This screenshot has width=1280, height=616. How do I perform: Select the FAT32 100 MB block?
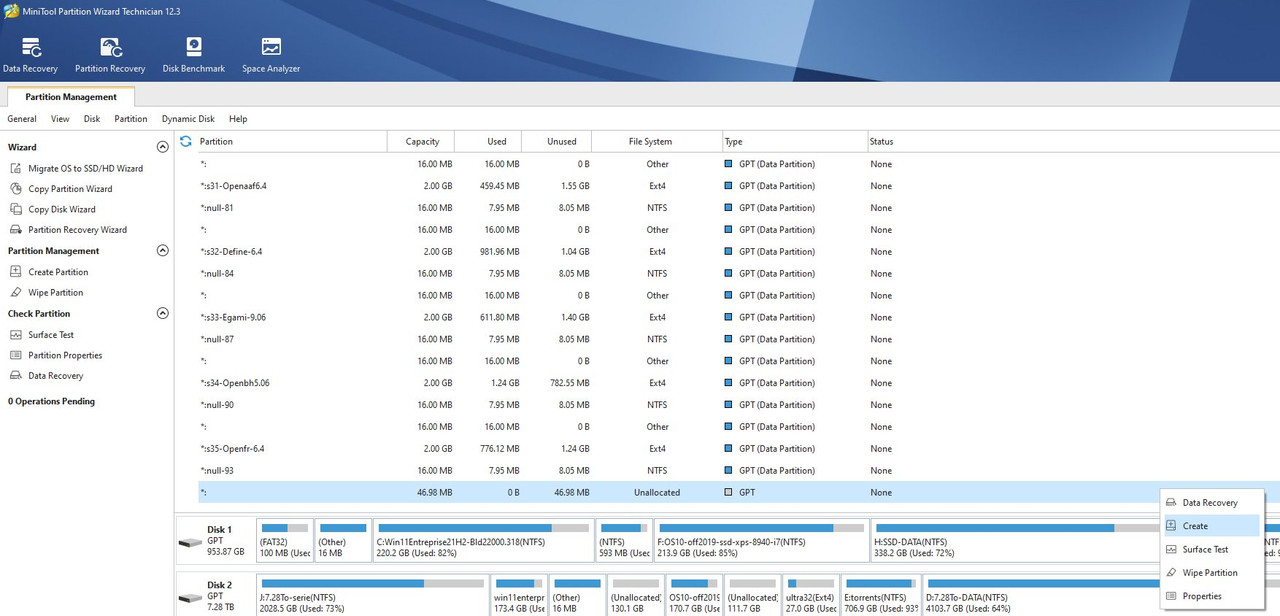click(284, 540)
